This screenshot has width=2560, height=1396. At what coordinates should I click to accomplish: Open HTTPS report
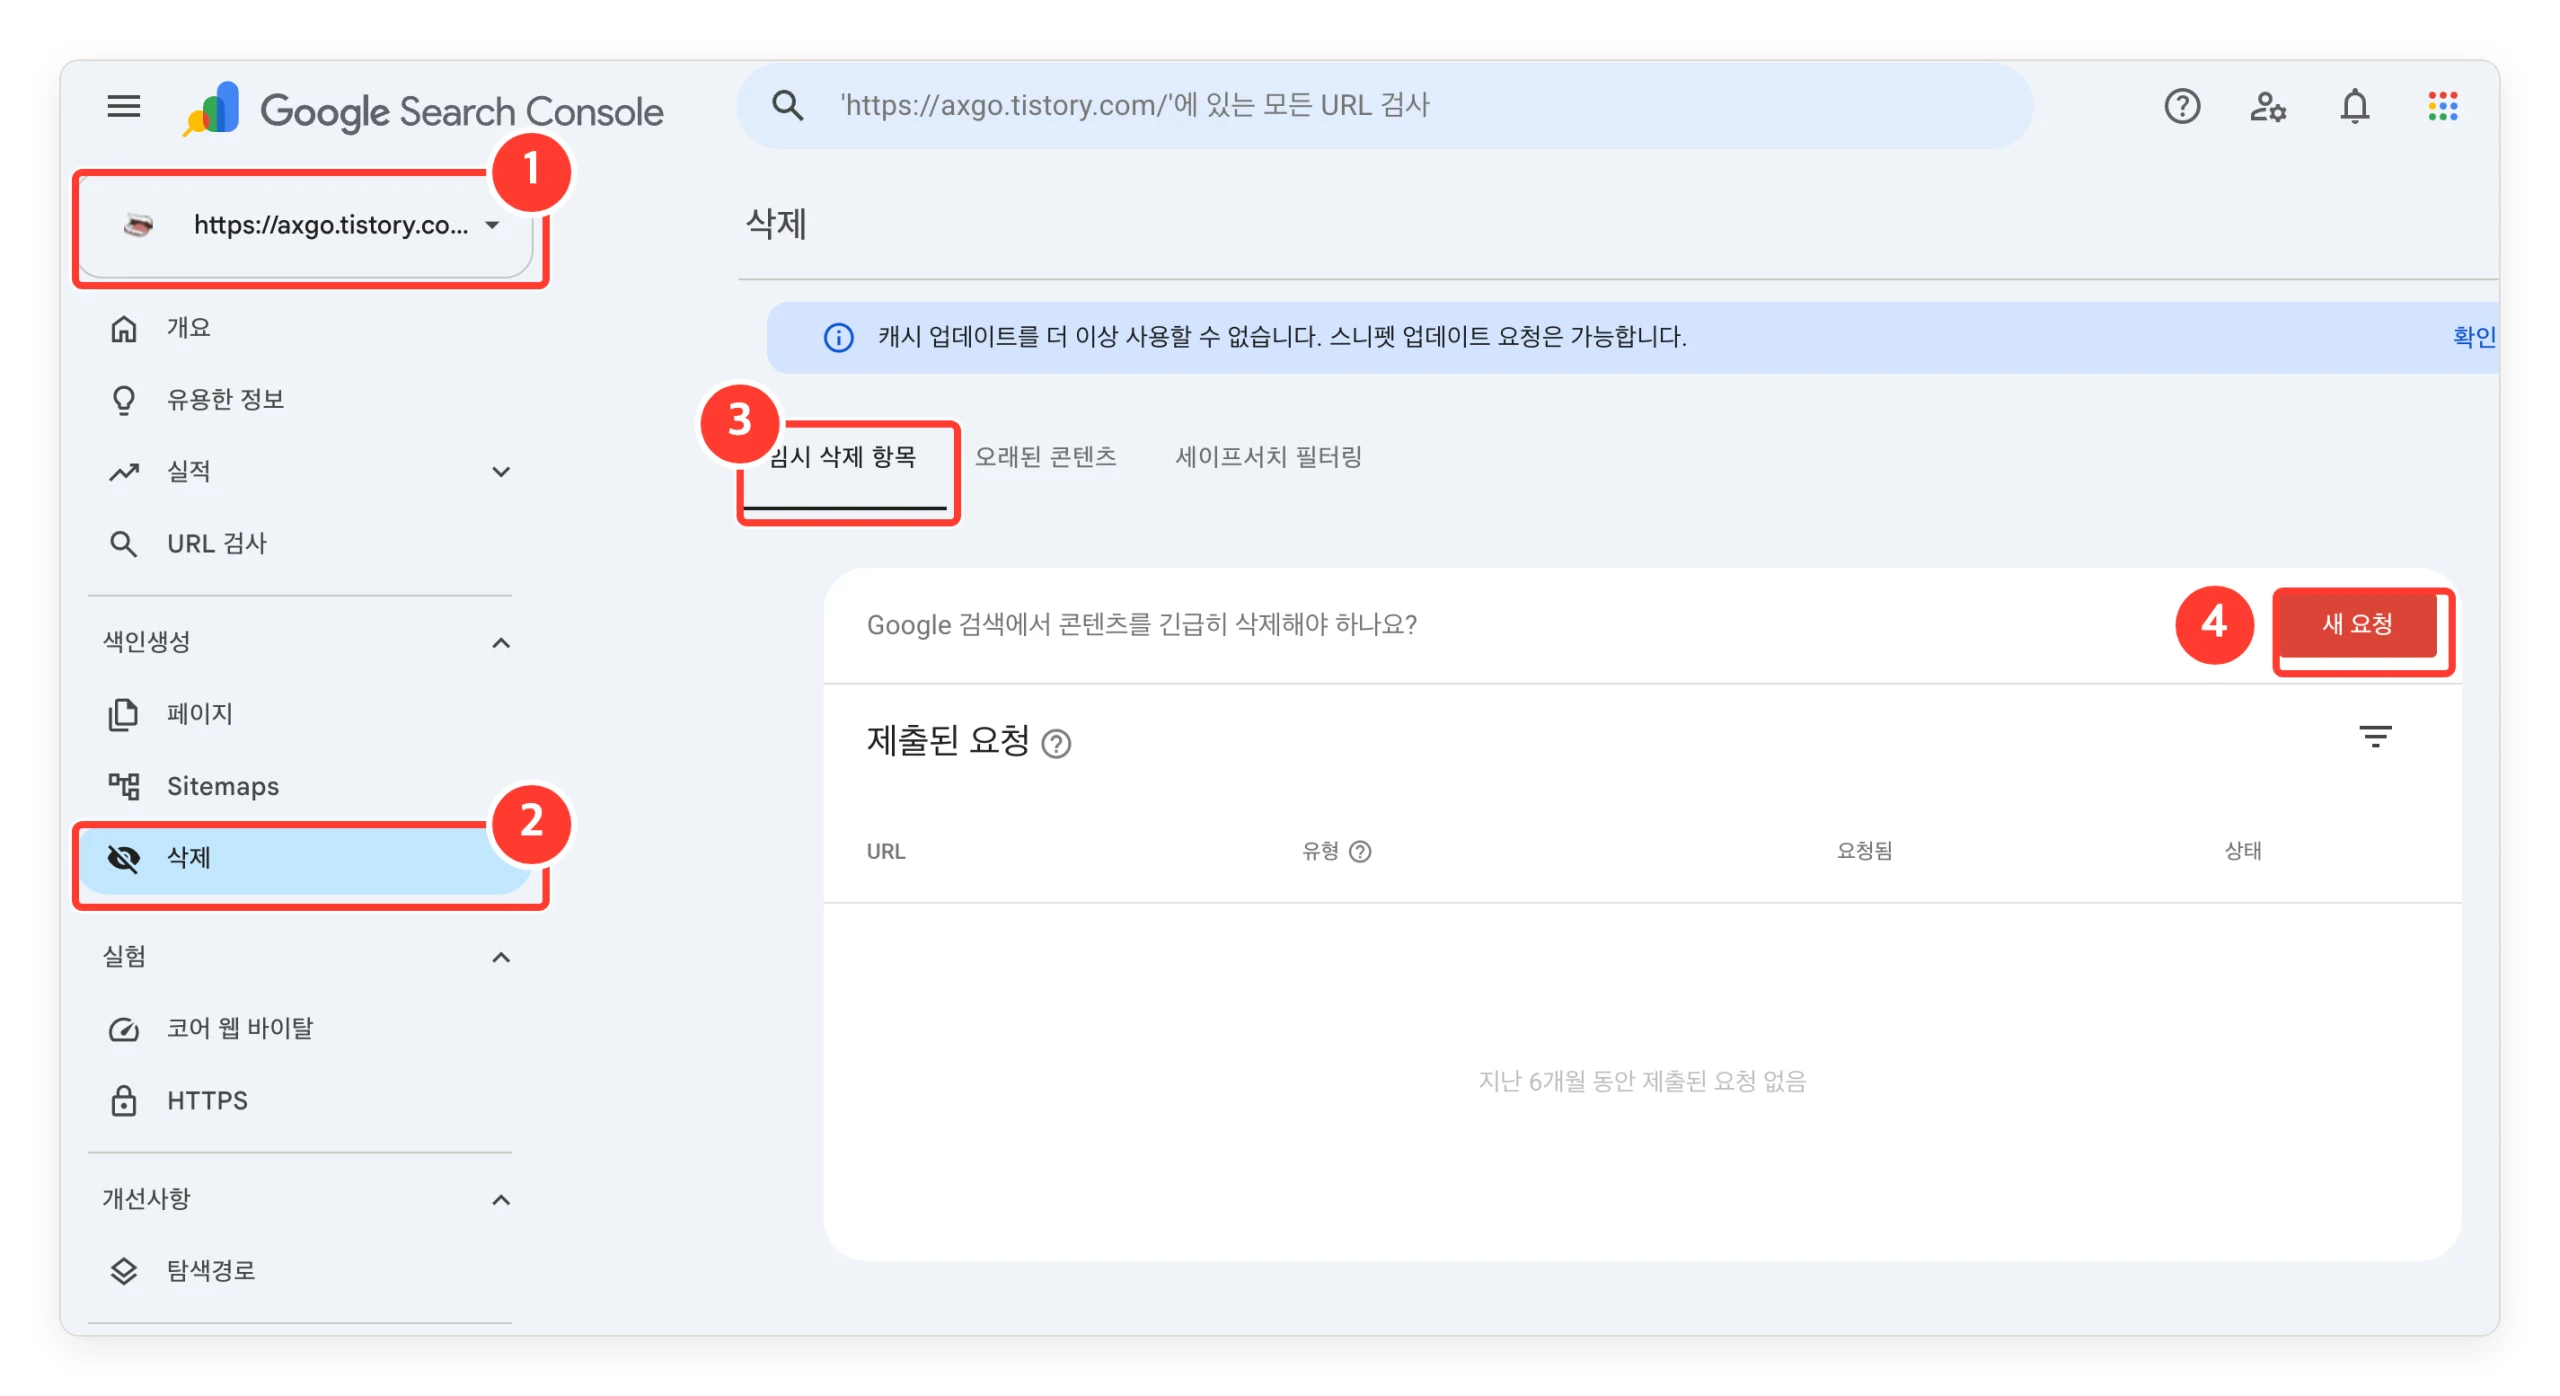pos(305,1100)
